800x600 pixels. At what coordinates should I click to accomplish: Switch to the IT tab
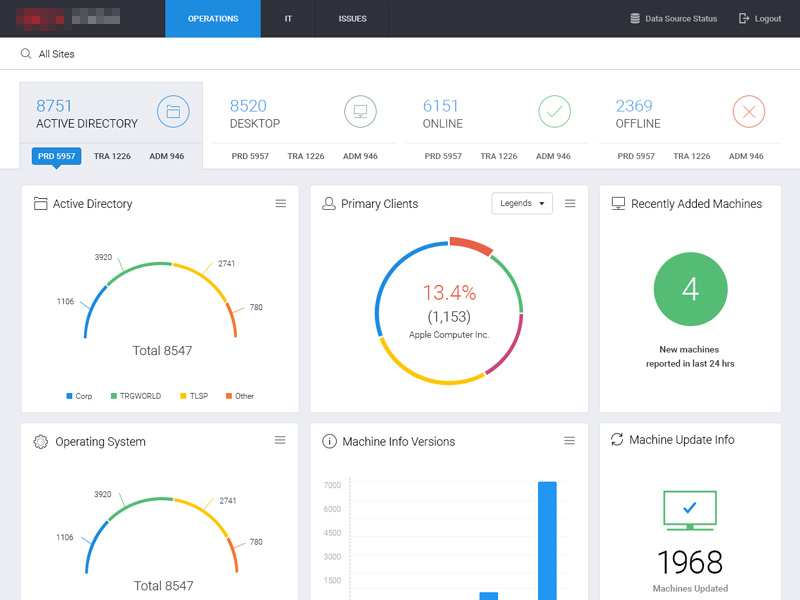point(288,18)
